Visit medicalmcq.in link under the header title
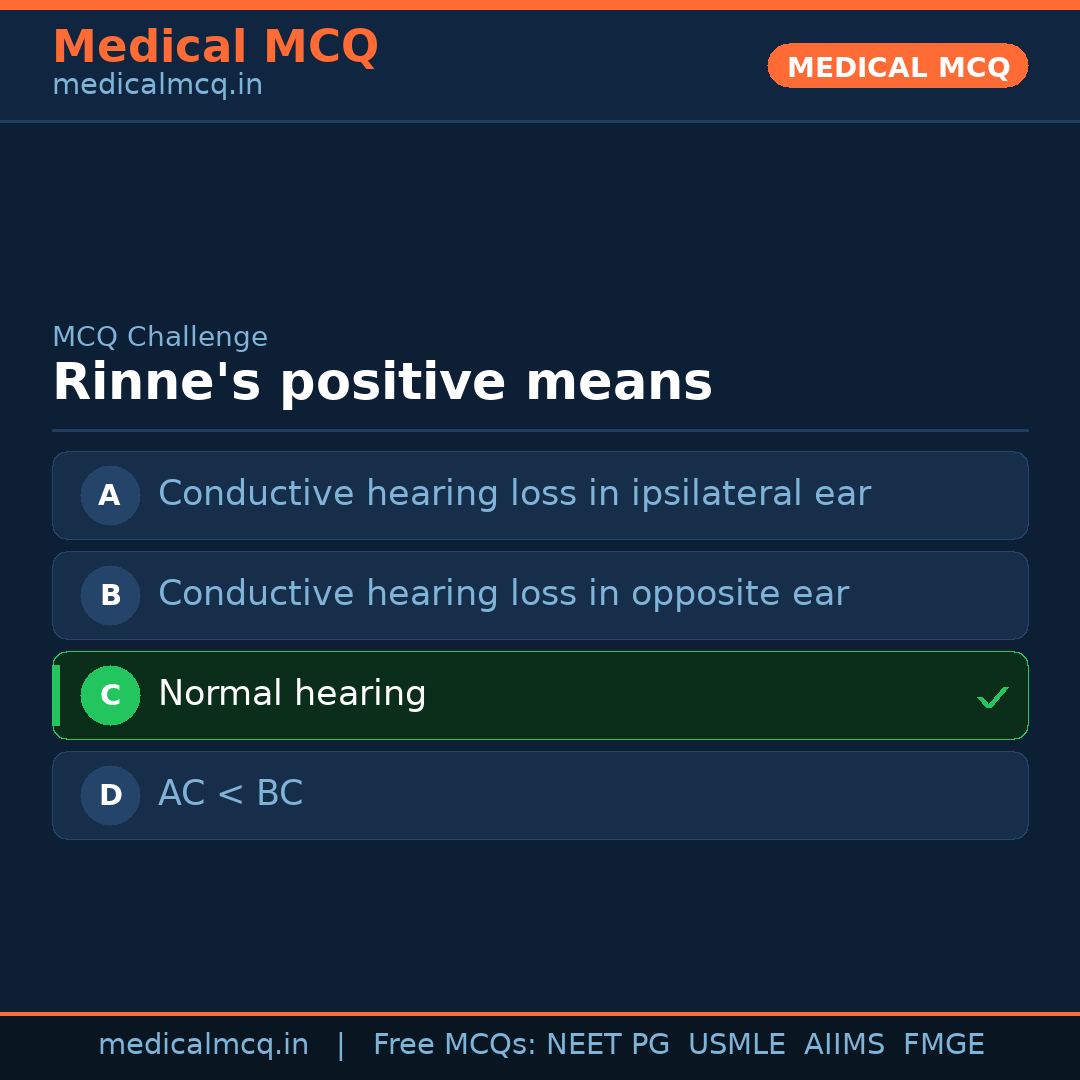This screenshot has height=1080, width=1080. pyautogui.click(x=157, y=86)
